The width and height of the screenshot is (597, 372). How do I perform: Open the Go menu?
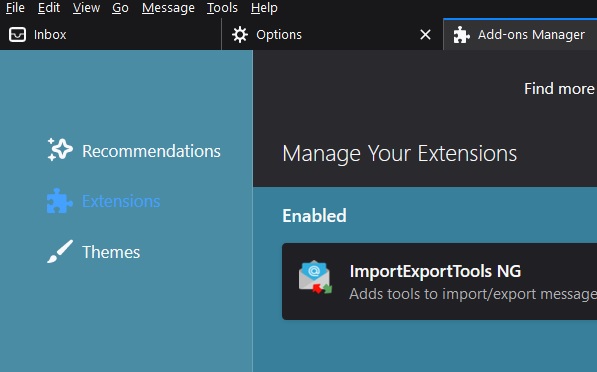tap(120, 8)
